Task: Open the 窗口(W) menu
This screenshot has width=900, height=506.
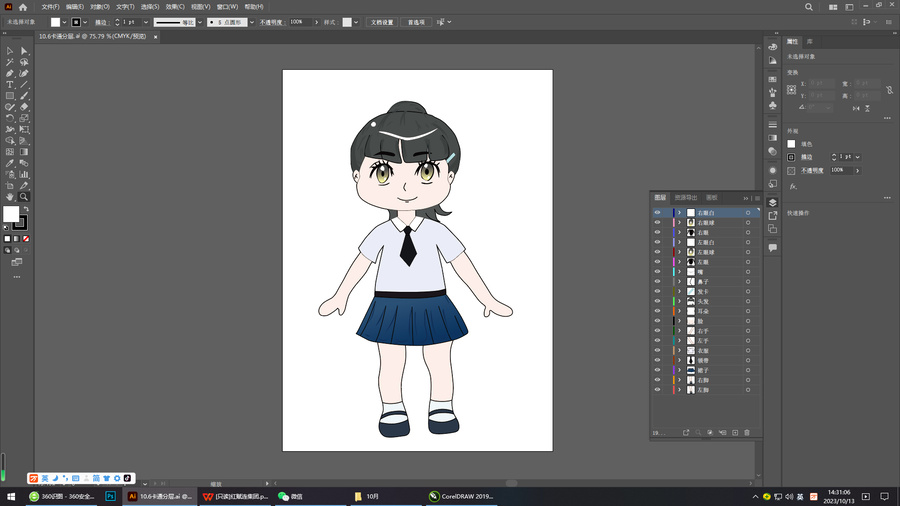Action: pyautogui.click(x=227, y=7)
